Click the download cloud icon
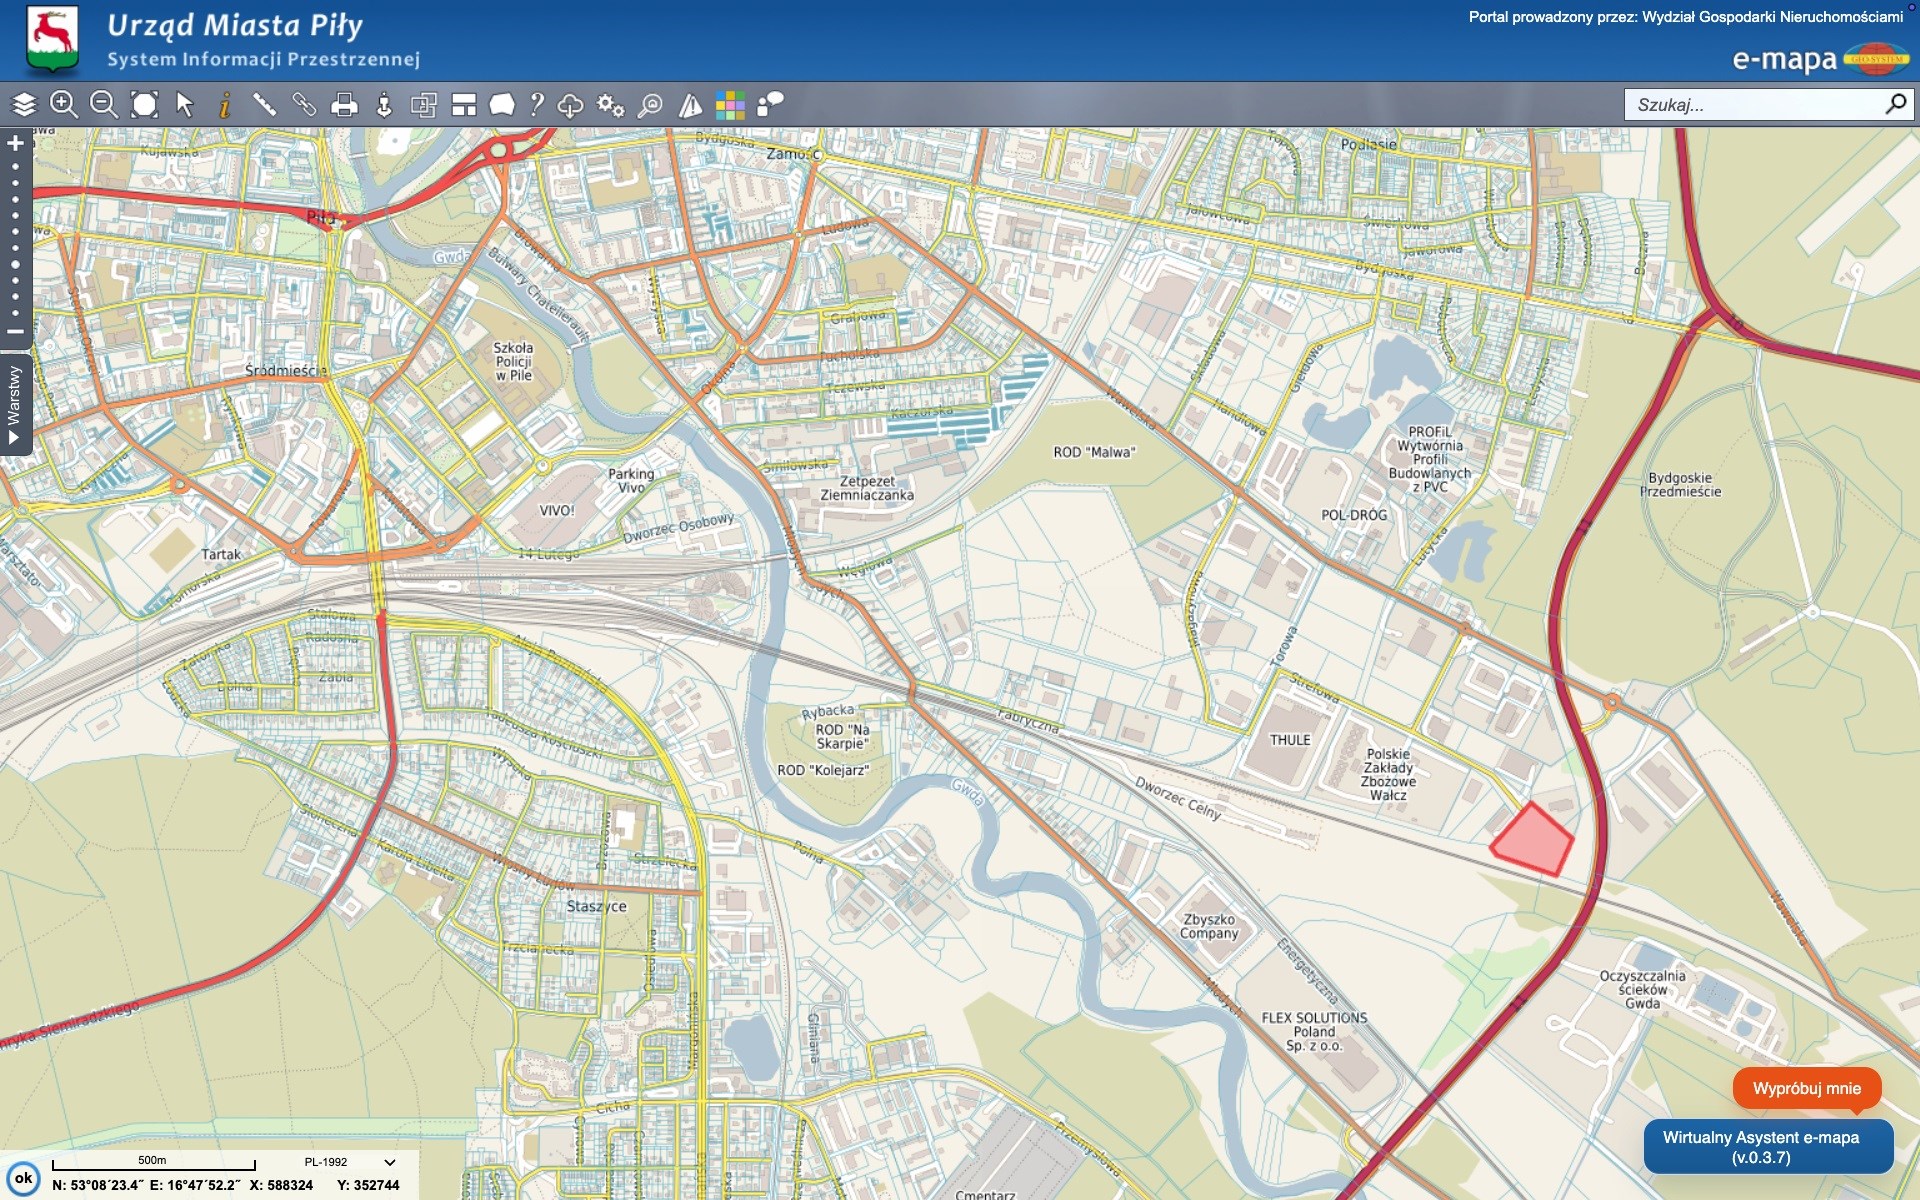 click(570, 104)
